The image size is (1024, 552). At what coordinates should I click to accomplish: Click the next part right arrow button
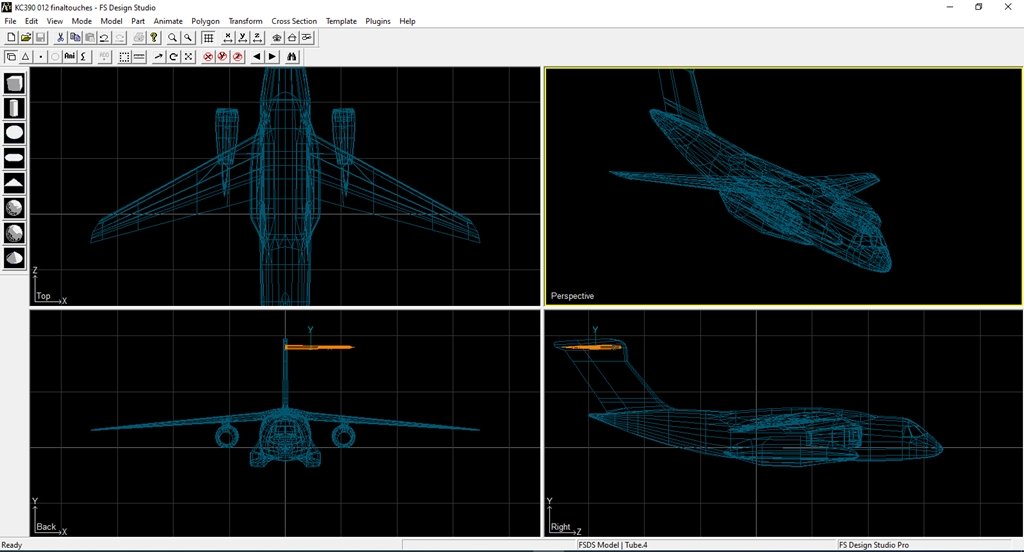tap(272, 57)
